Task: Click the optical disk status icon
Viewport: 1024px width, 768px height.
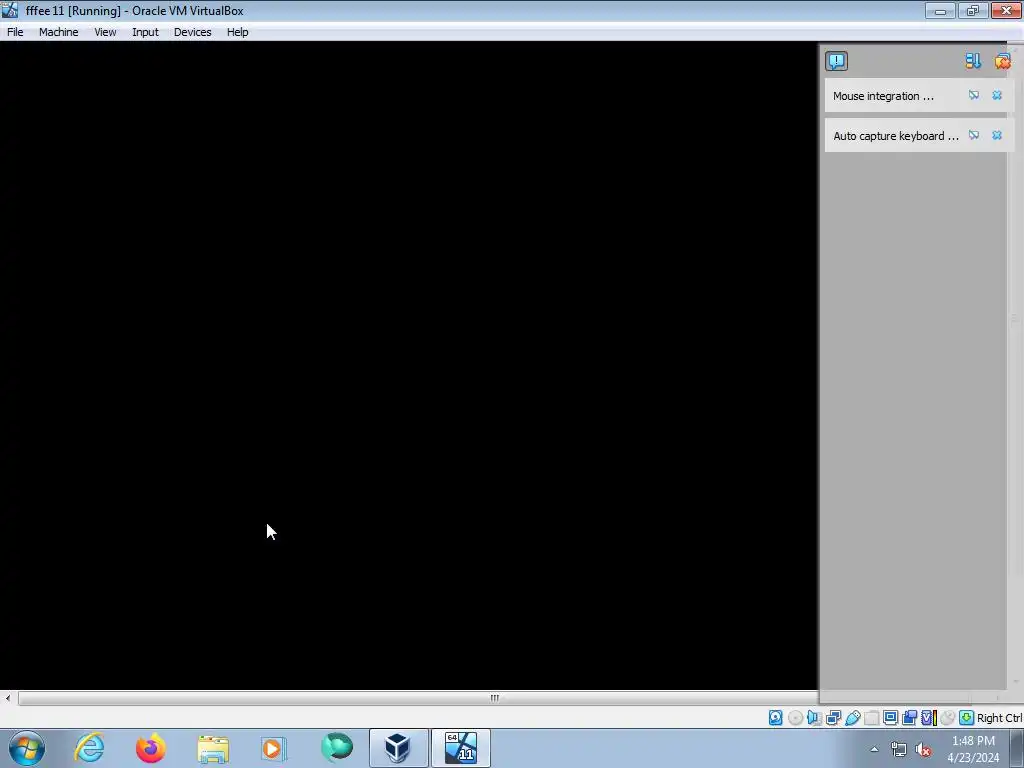Action: [795, 718]
